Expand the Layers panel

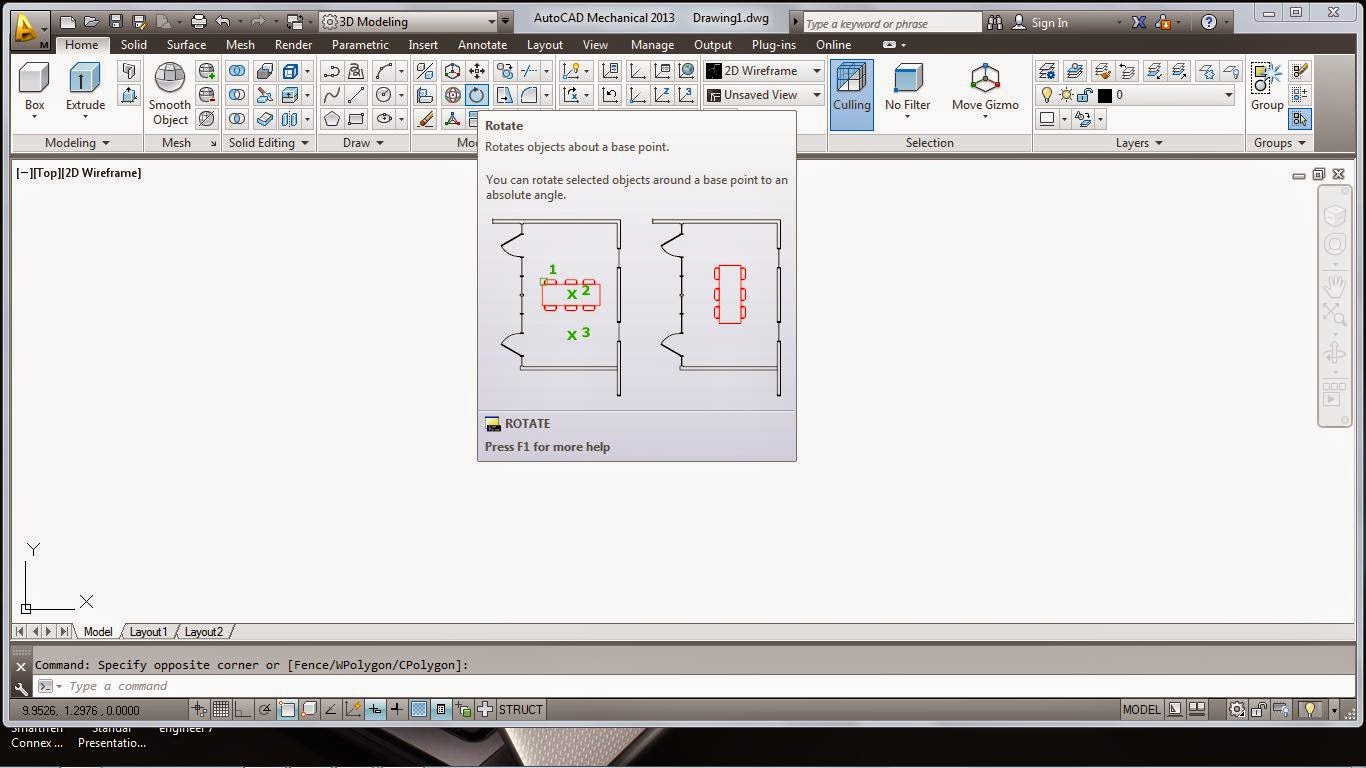[x=1139, y=143]
